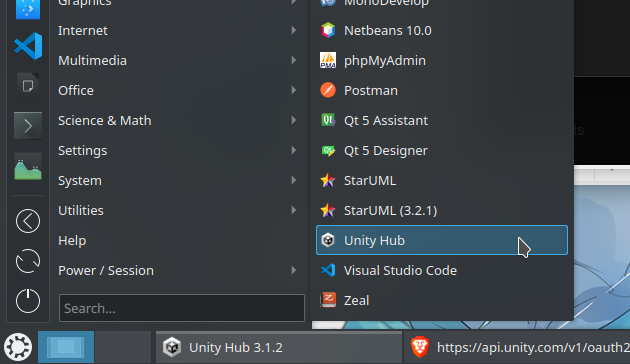Open the Settings category
The image size is (630, 364).
click(x=178, y=151)
